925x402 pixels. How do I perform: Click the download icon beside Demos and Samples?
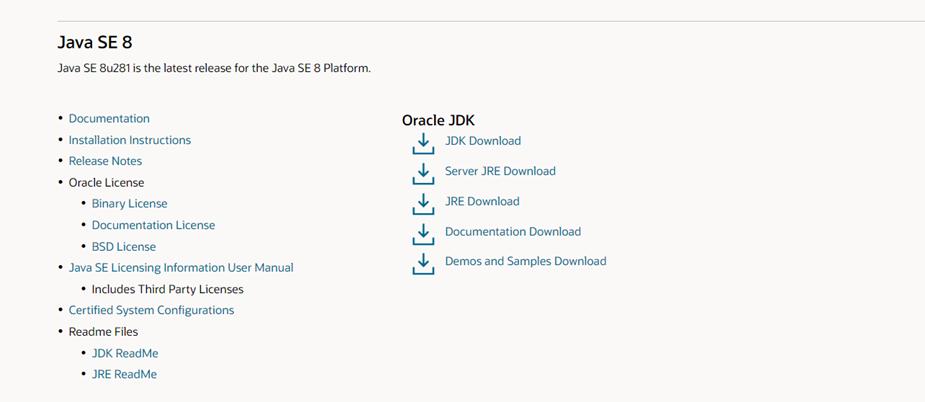pos(423,263)
